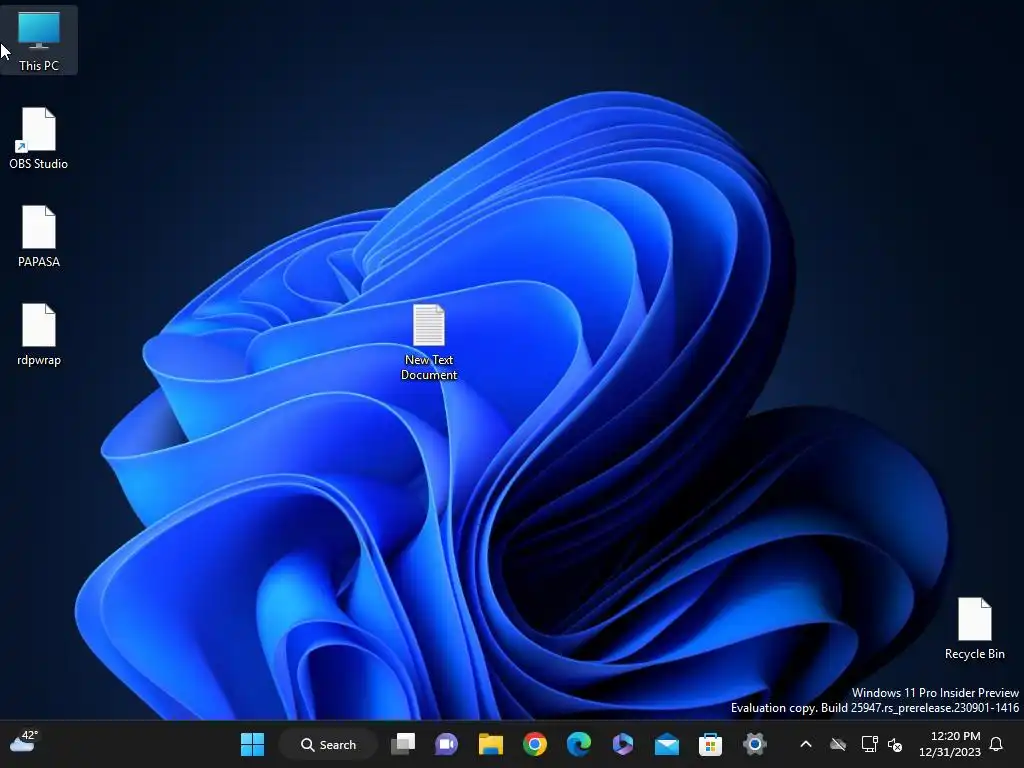Open the notification bell icon
The image size is (1024, 768).
tap(997, 744)
